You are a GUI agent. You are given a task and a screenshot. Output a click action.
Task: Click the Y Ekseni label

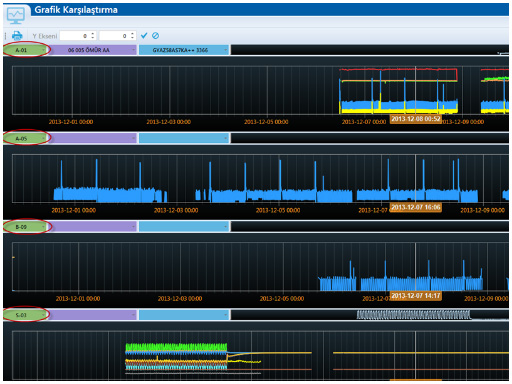pos(45,36)
